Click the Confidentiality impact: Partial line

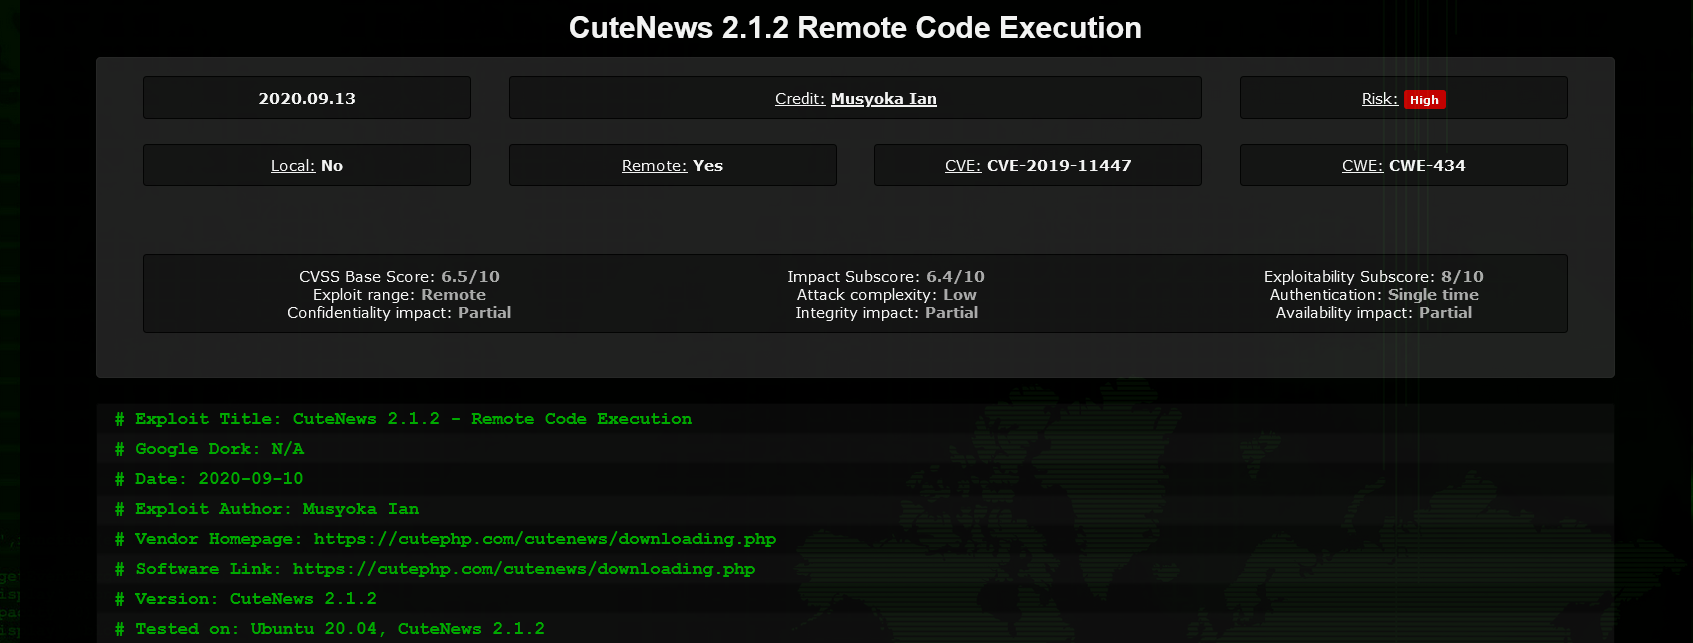click(399, 313)
